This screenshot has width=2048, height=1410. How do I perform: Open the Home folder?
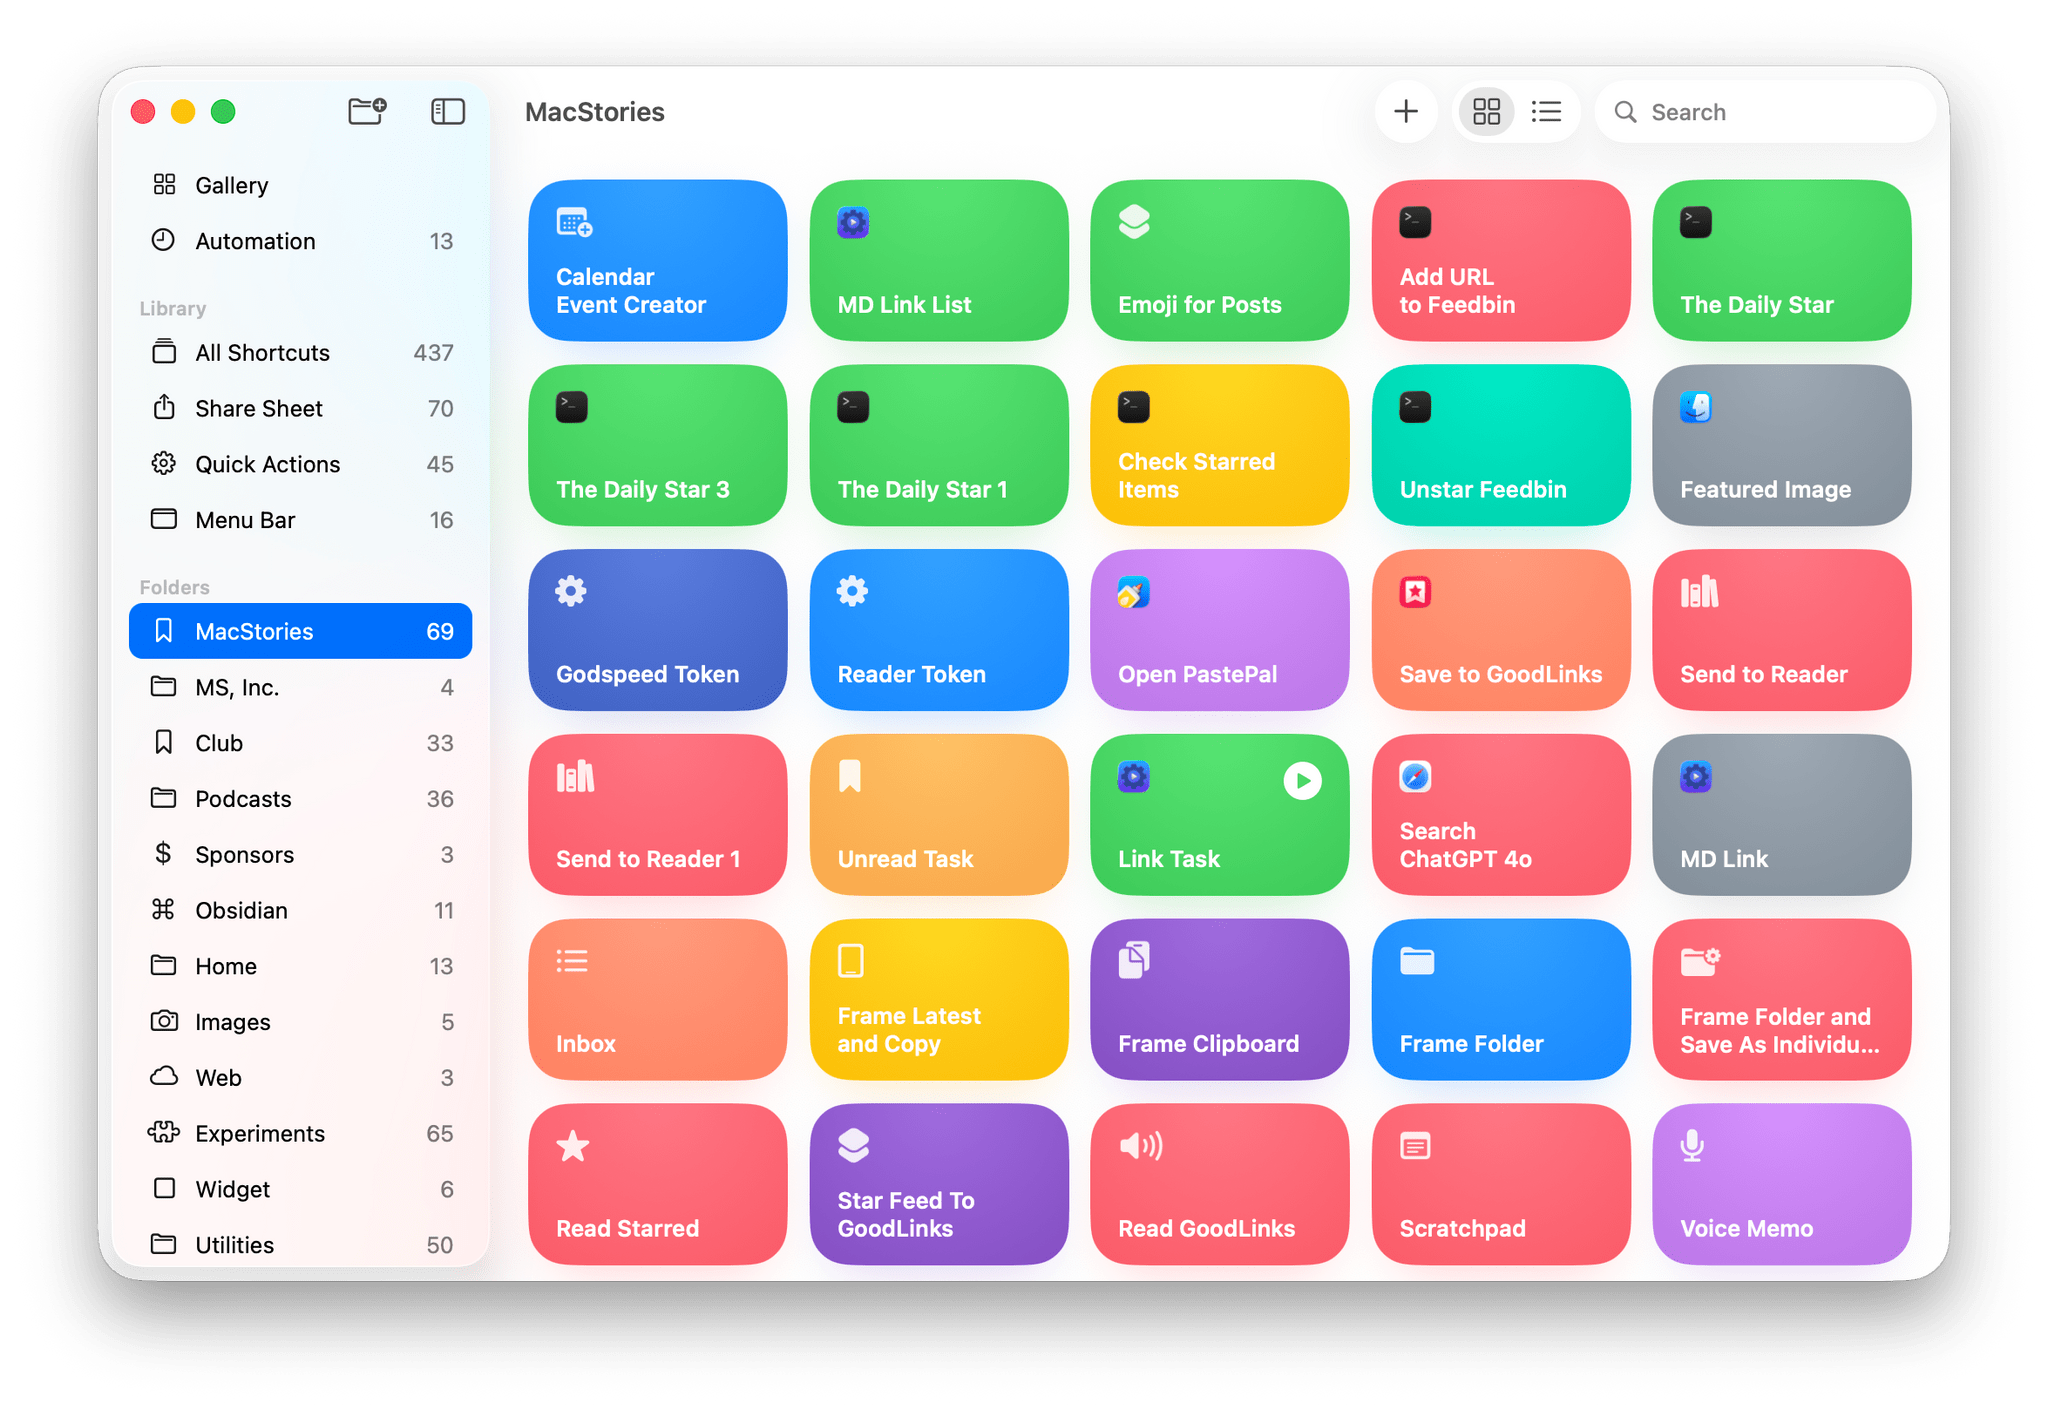click(300, 966)
